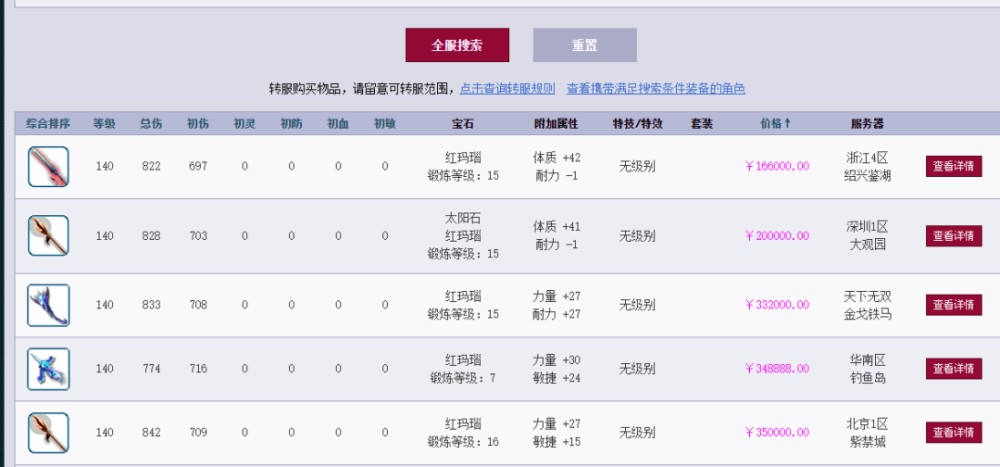View details for the 北京1区 紫禁城 item
Screen dimensions: 1000x467
(954, 433)
